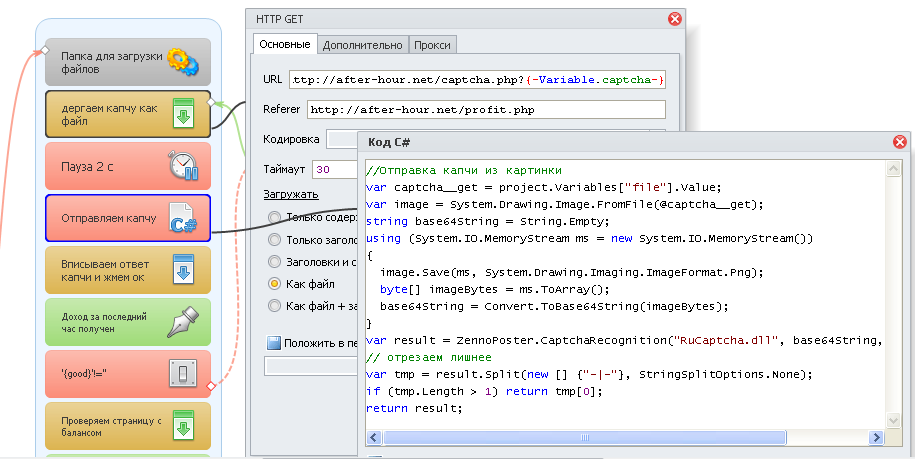Viewport: 915px width, 459px height.
Task: Click the page icon on Вписываем ответ капчи block
Action: point(183,269)
